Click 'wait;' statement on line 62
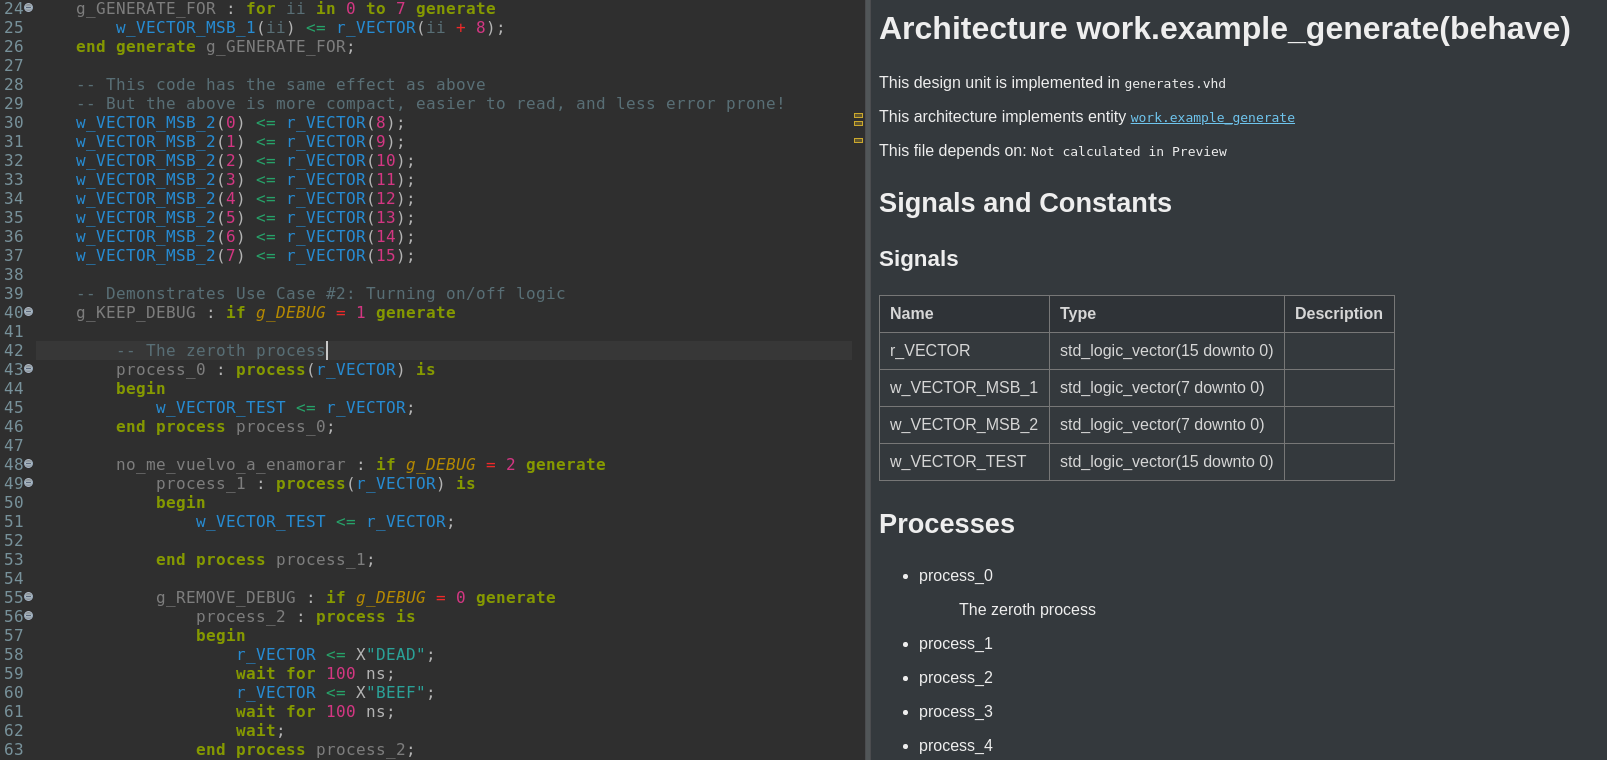Image resolution: width=1607 pixels, height=760 pixels. 261,731
